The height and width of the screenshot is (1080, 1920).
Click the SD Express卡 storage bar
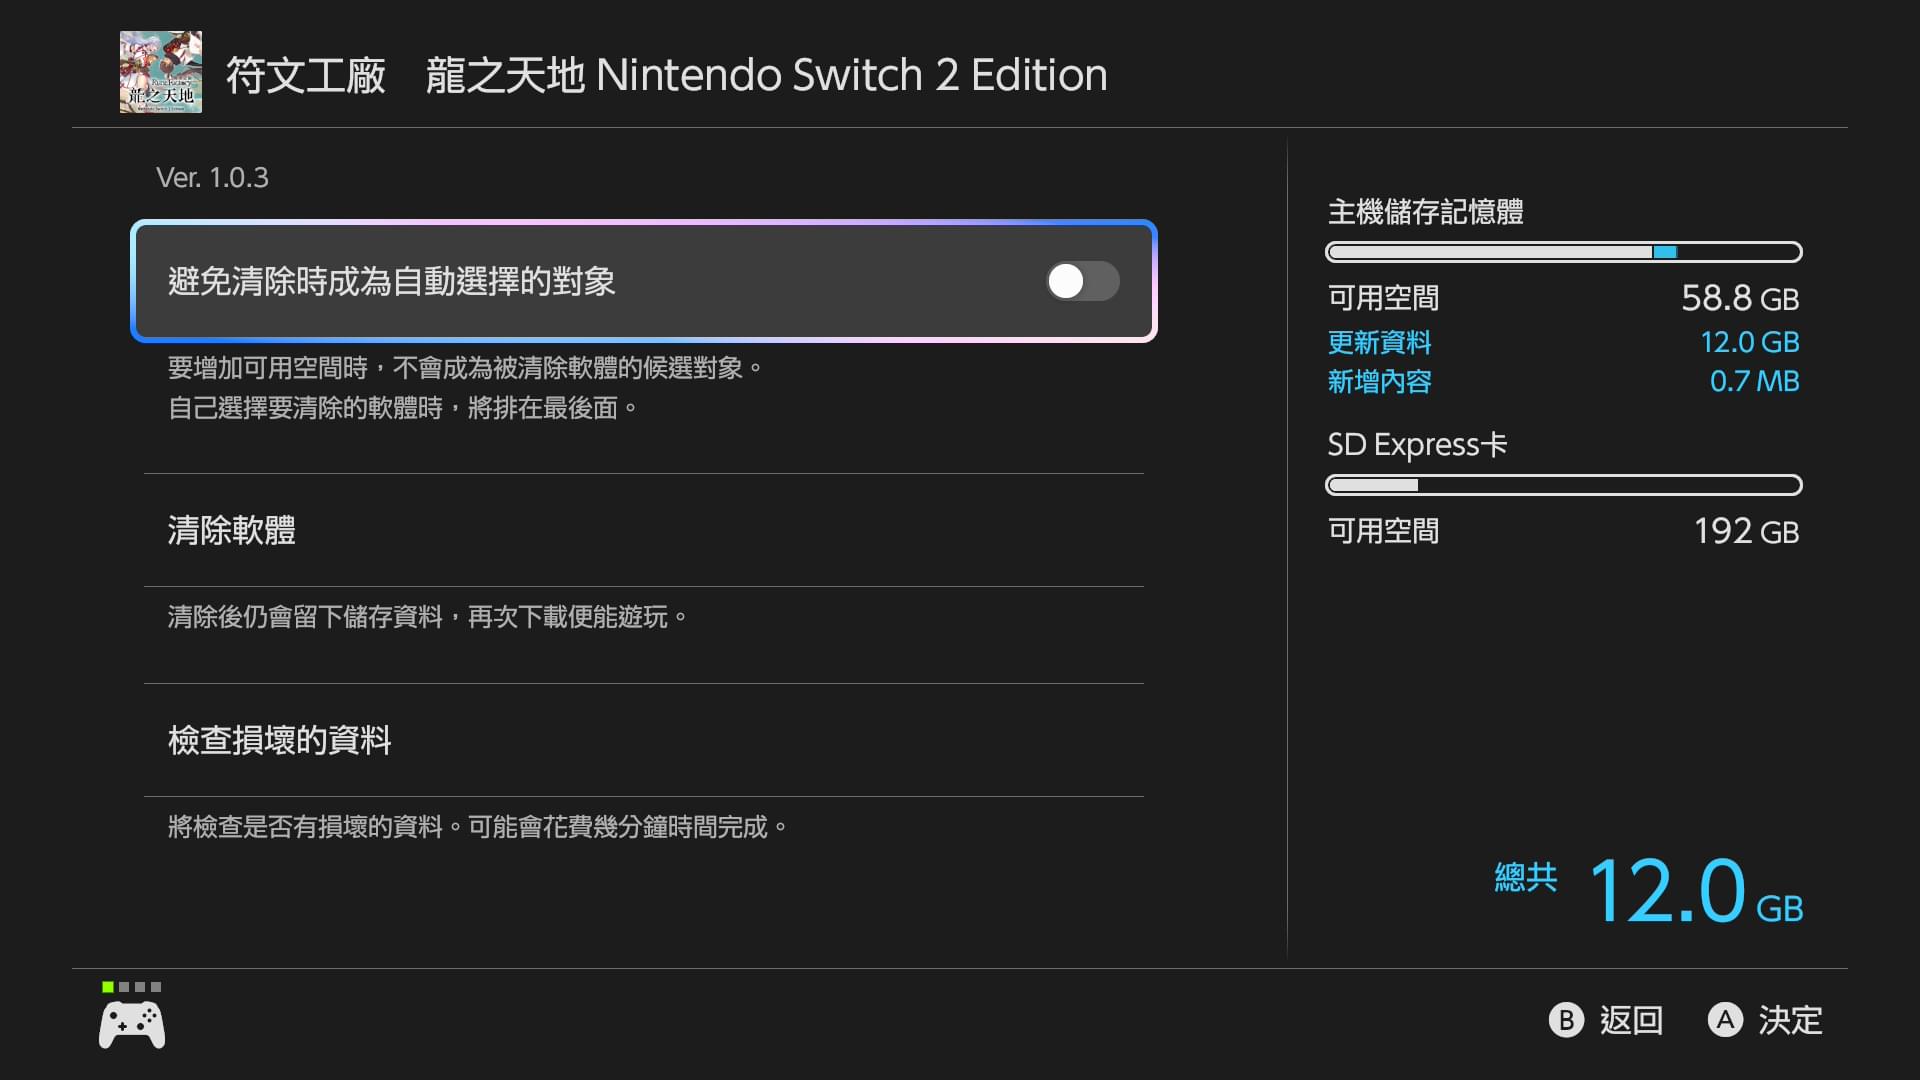pyautogui.click(x=1564, y=485)
